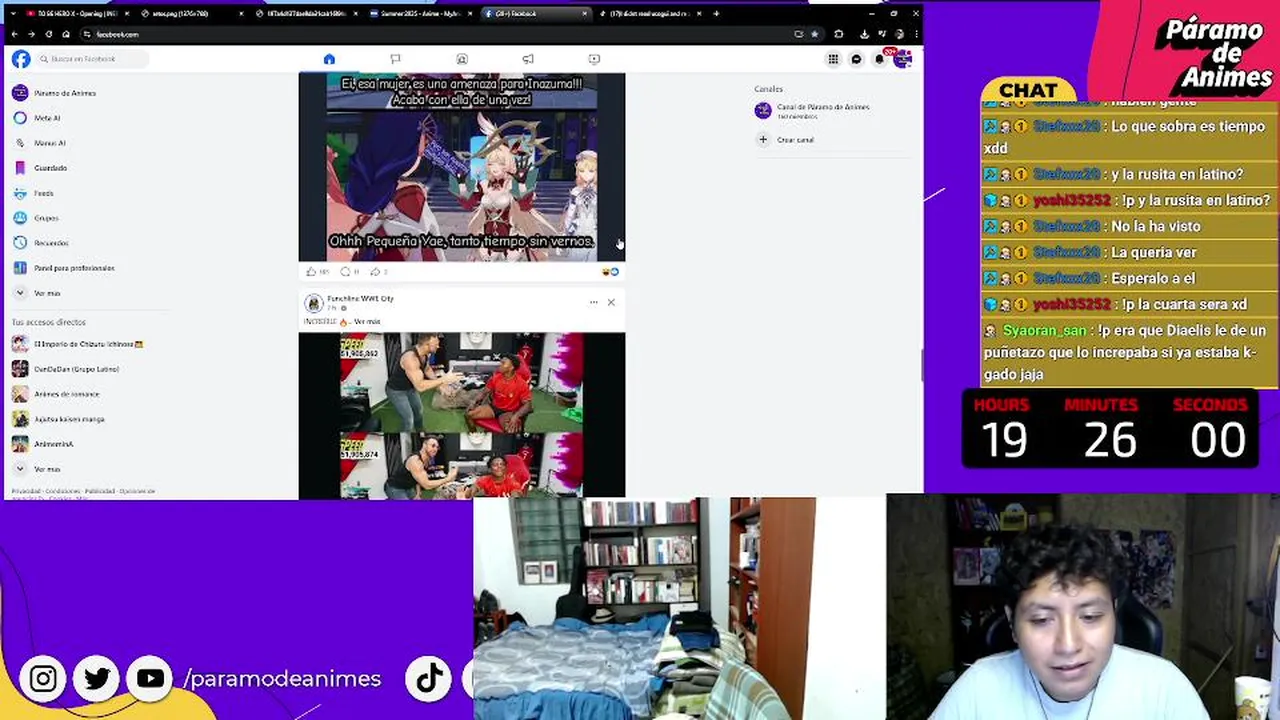This screenshot has height=720, width=1280.
Task: Open Punchline WWE City page name
Action: [x=360, y=298]
